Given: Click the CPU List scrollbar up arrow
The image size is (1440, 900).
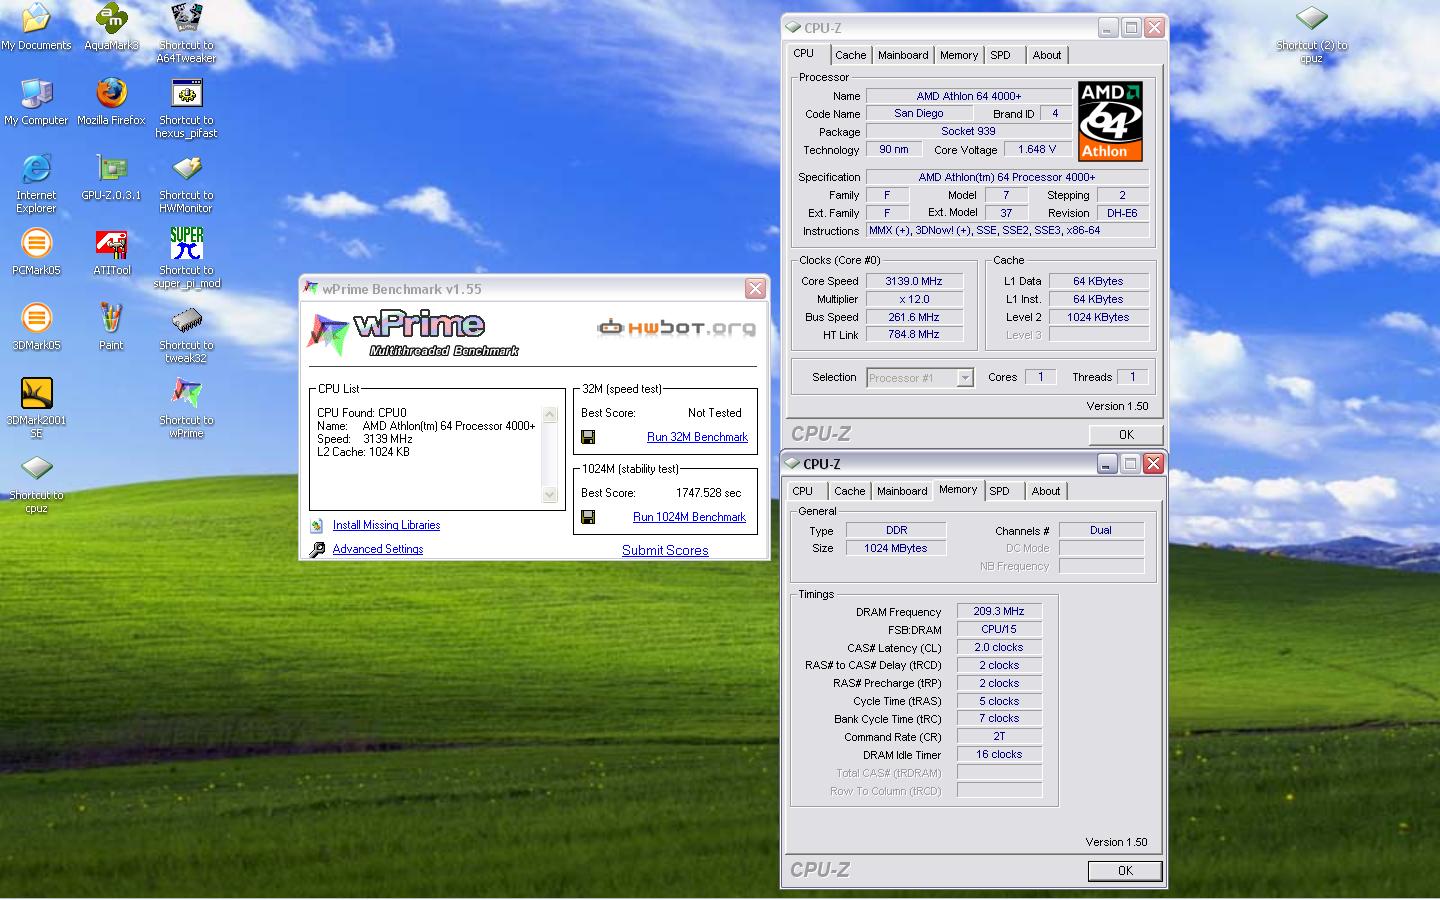Looking at the screenshot, I should (x=549, y=414).
